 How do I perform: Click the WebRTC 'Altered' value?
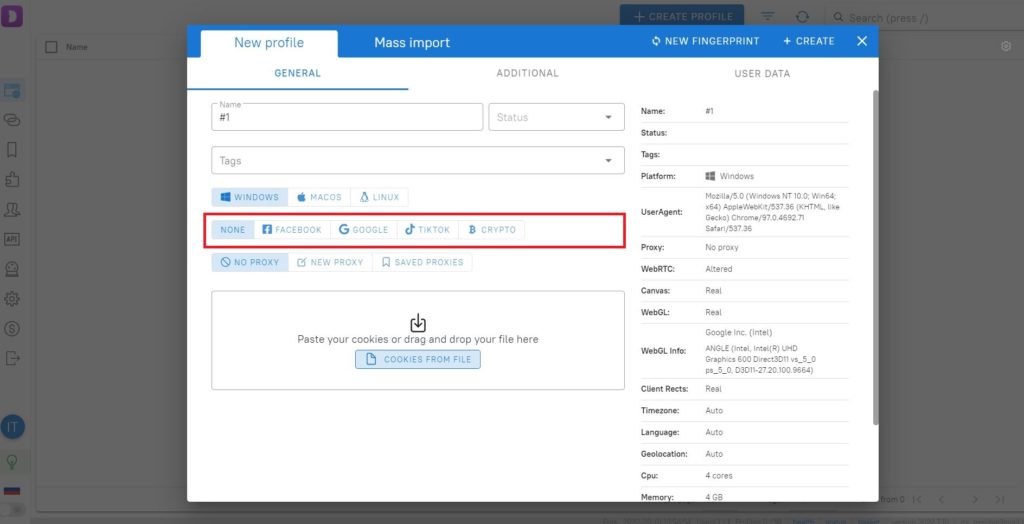point(718,269)
